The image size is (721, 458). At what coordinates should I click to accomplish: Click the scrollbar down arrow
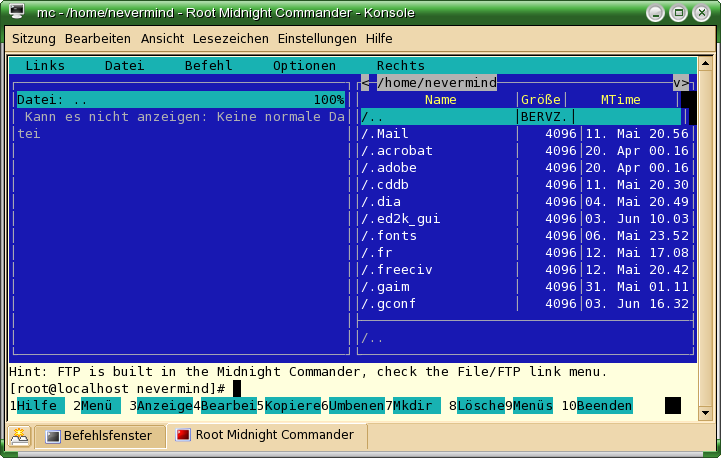[705, 413]
